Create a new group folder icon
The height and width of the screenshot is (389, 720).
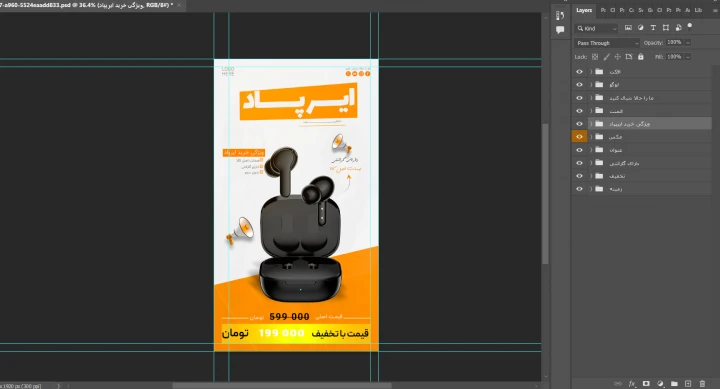[674, 383]
